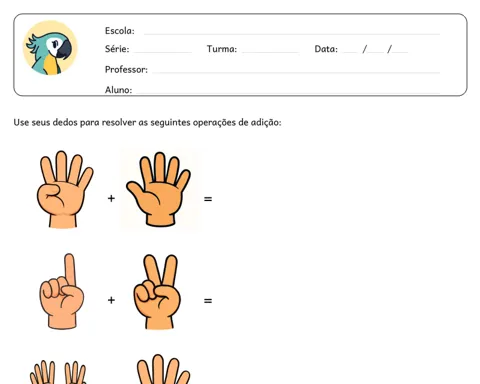Click the open five-finger hand in first row
Viewport: 480px width, 384px height.
pyautogui.click(x=159, y=189)
